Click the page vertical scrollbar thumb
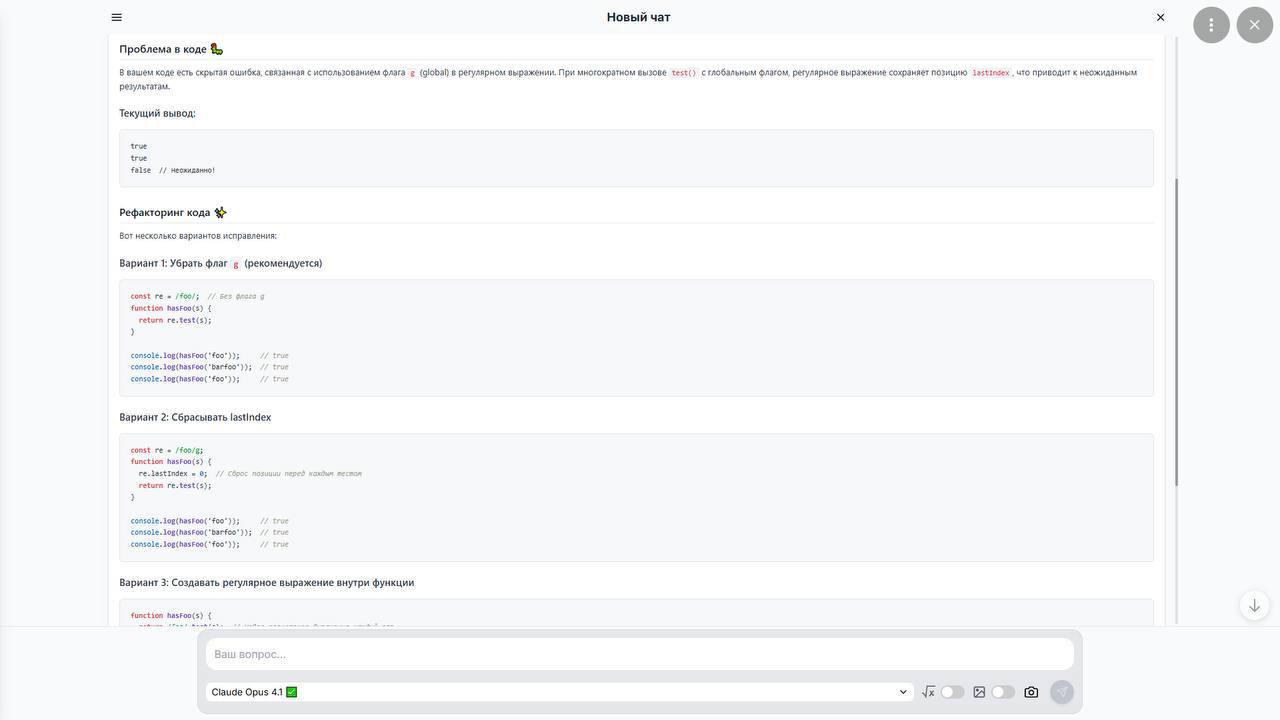This screenshot has height=720, width=1280. tap(1176, 330)
